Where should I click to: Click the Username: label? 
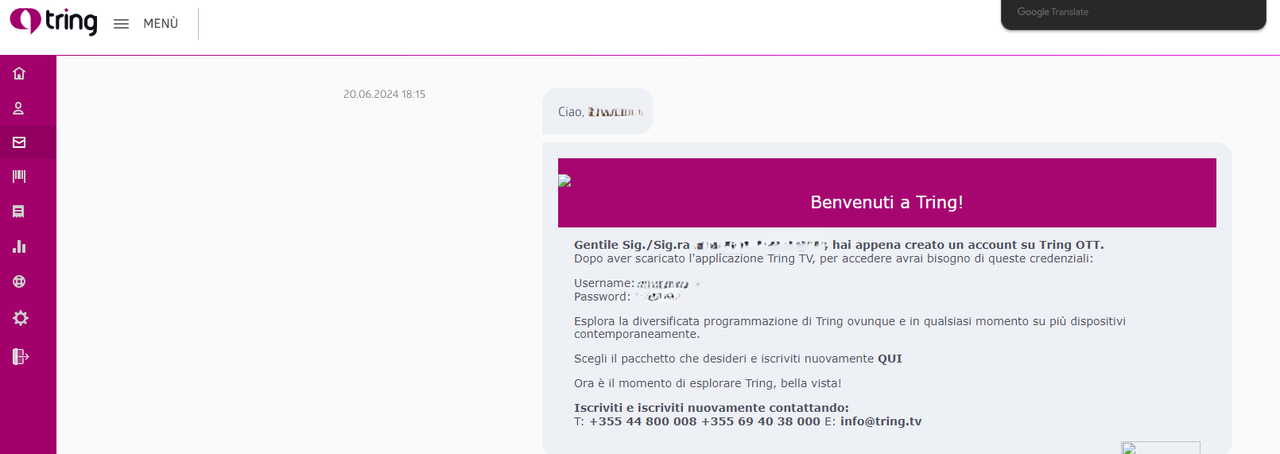click(x=604, y=284)
